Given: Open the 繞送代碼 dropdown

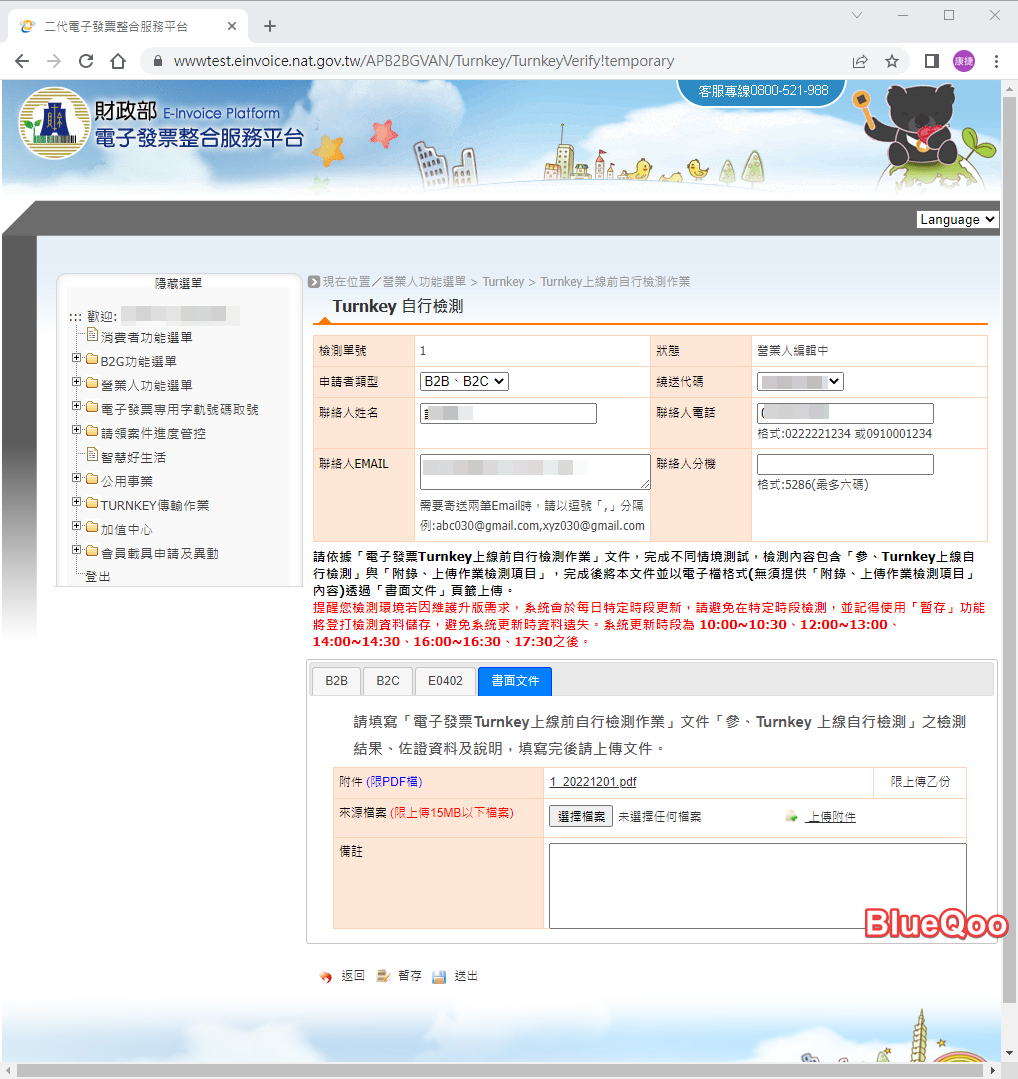Looking at the screenshot, I should coord(800,381).
